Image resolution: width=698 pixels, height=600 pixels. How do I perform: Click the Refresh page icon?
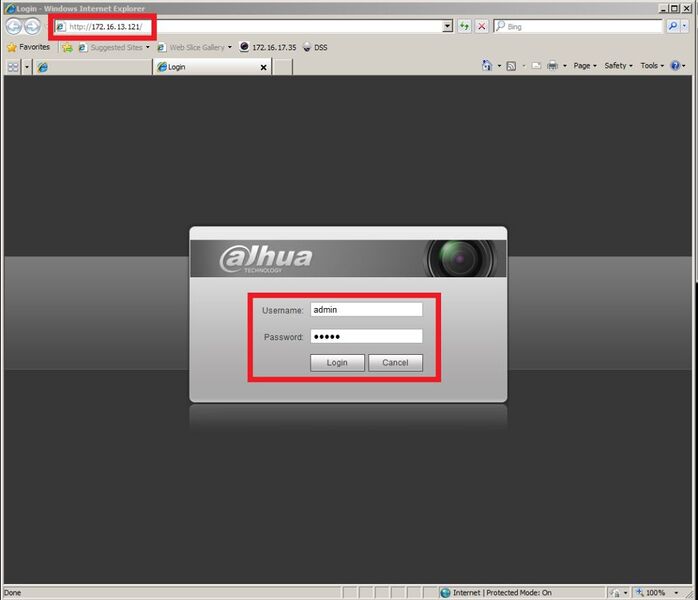point(464,27)
